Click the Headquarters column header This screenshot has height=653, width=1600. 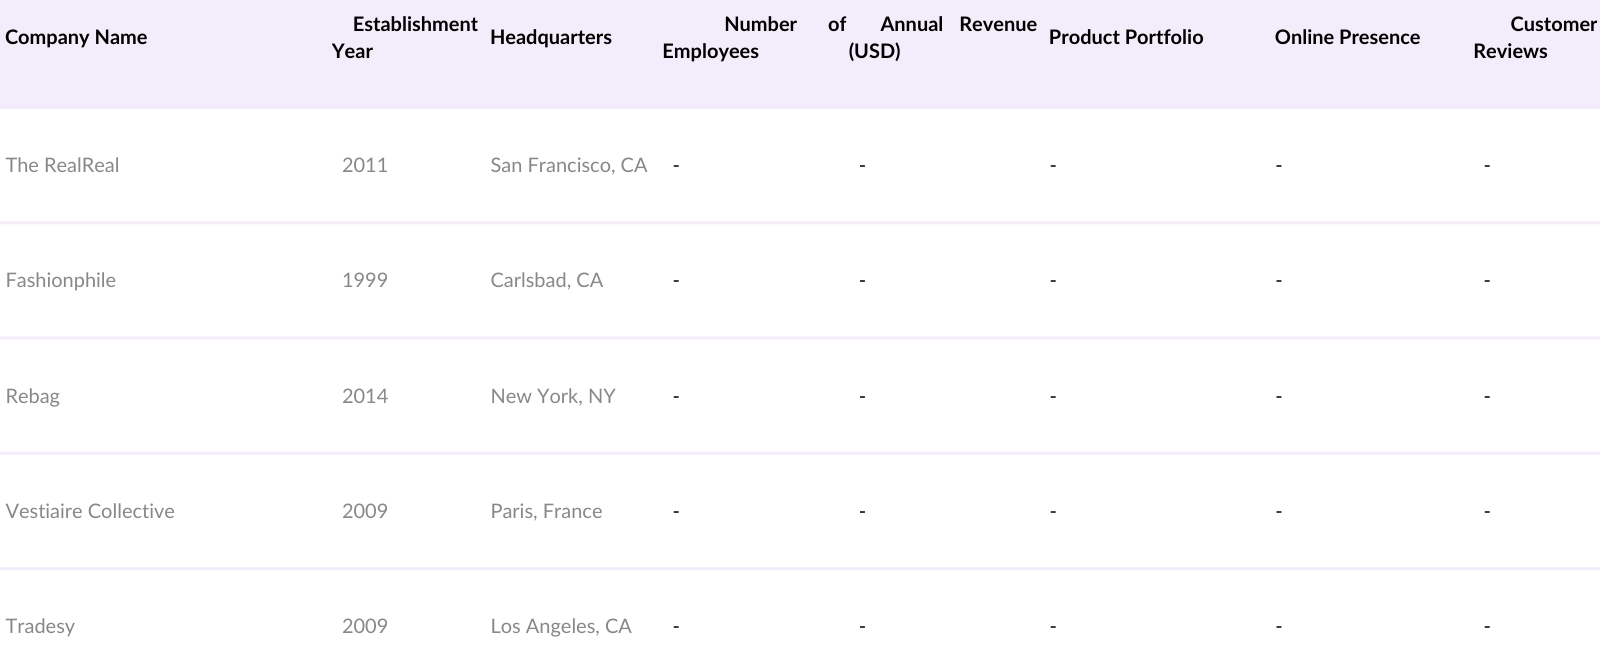click(551, 37)
